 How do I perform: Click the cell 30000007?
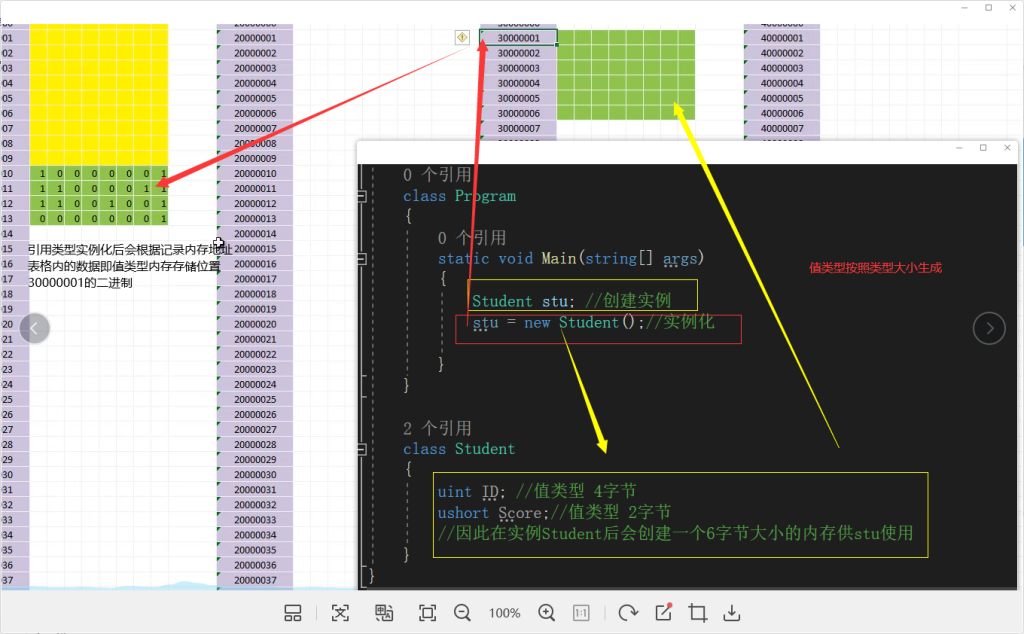click(x=519, y=128)
